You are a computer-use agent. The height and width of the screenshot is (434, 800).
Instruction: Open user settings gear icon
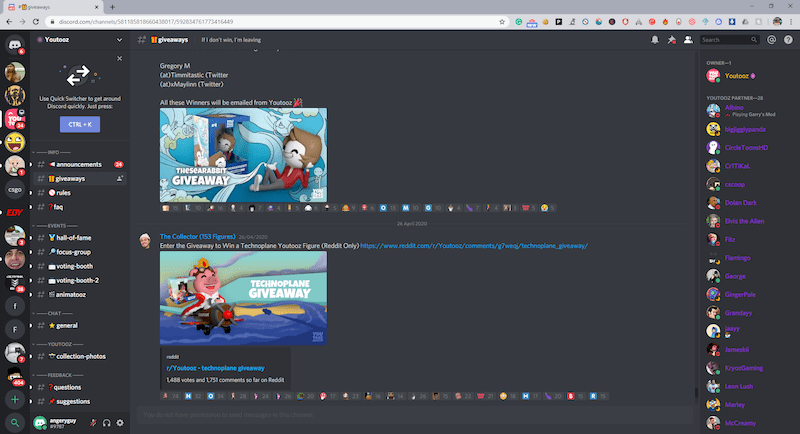coord(120,423)
